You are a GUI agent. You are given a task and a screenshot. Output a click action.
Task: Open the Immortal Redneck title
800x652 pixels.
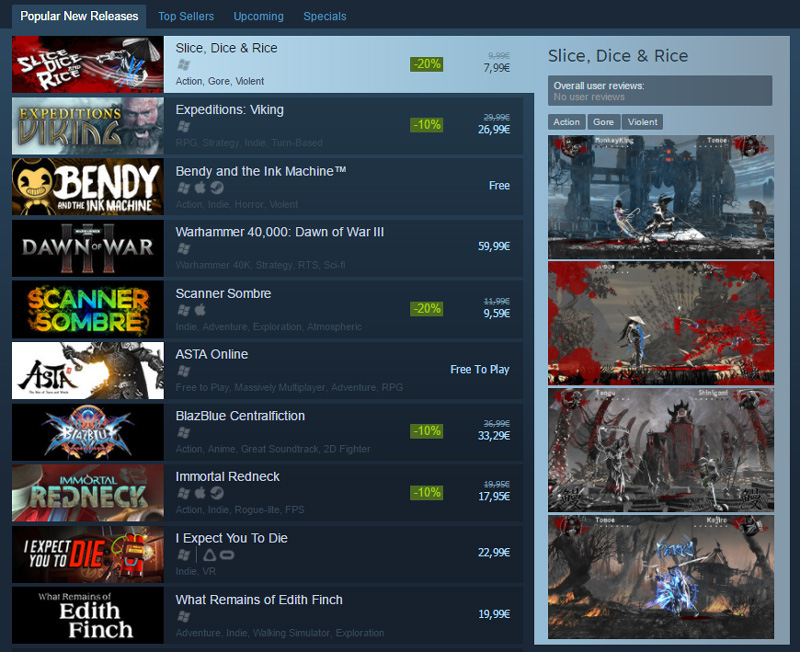click(228, 477)
